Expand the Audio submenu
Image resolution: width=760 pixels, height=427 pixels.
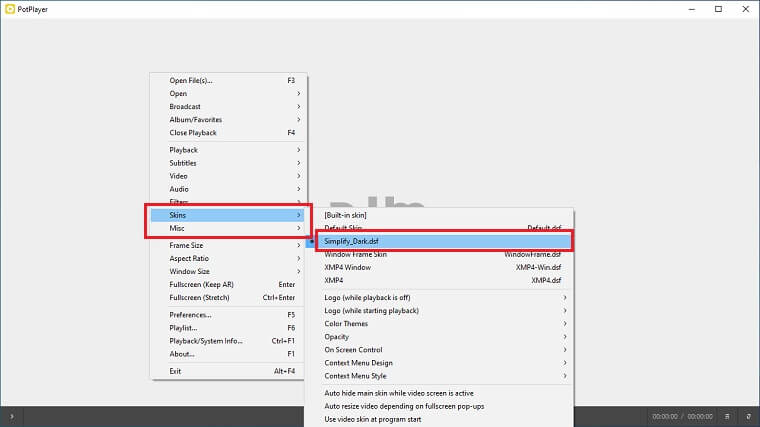228,190
